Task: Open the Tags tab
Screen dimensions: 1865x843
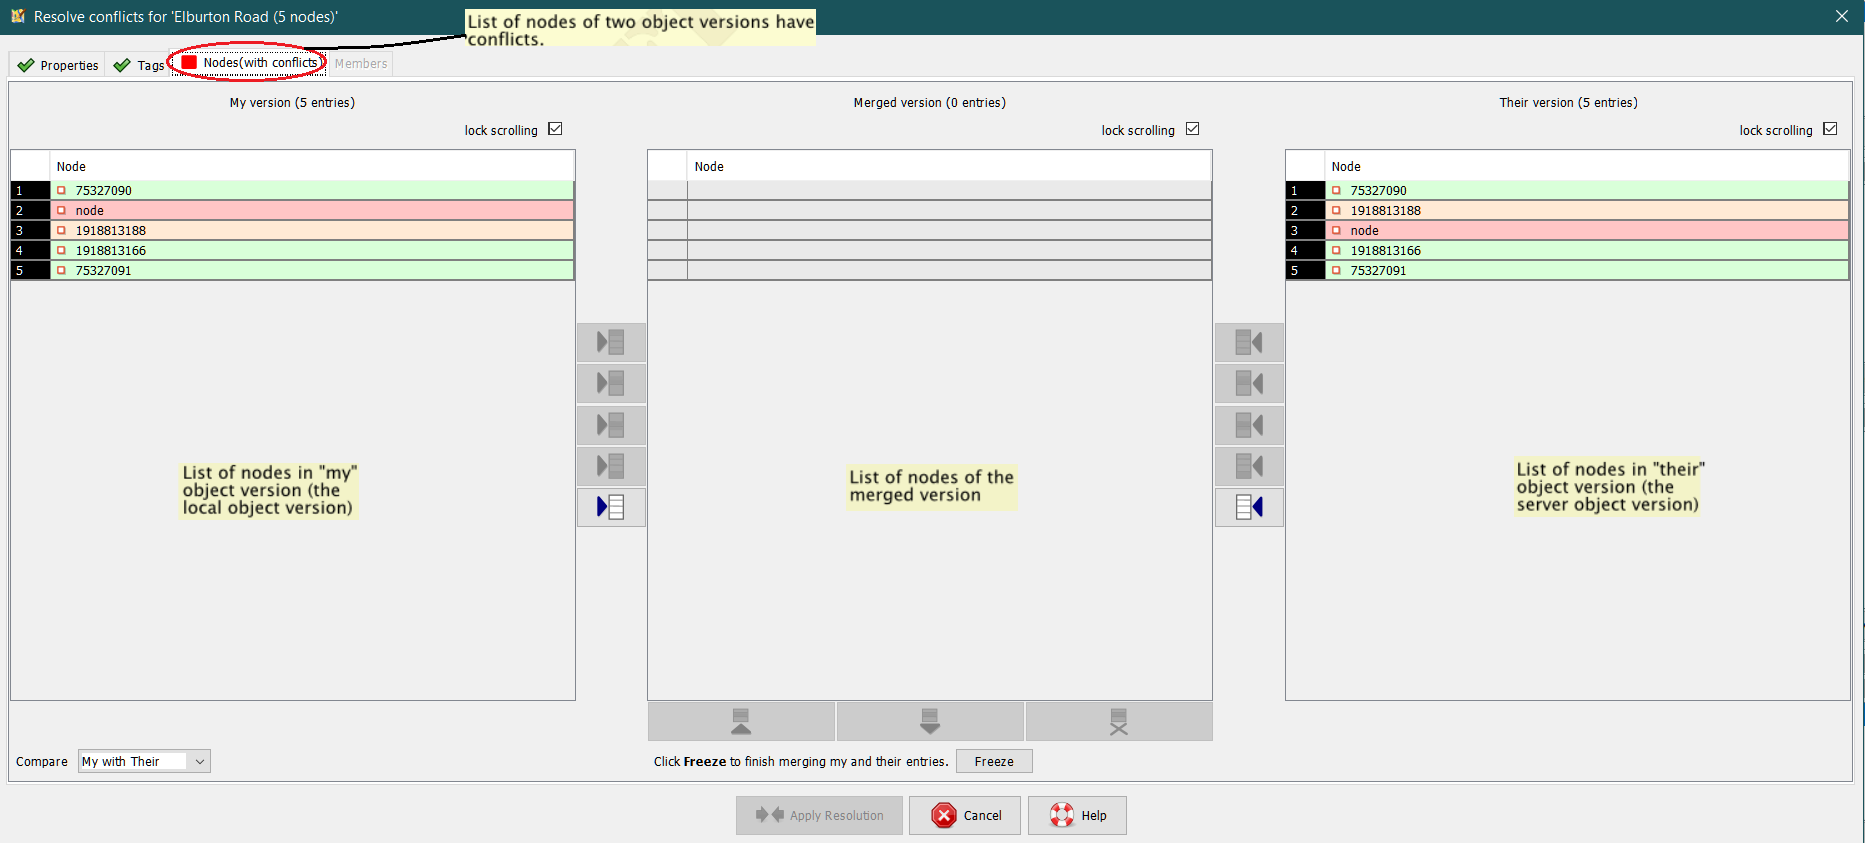Action: pyautogui.click(x=139, y=65)
